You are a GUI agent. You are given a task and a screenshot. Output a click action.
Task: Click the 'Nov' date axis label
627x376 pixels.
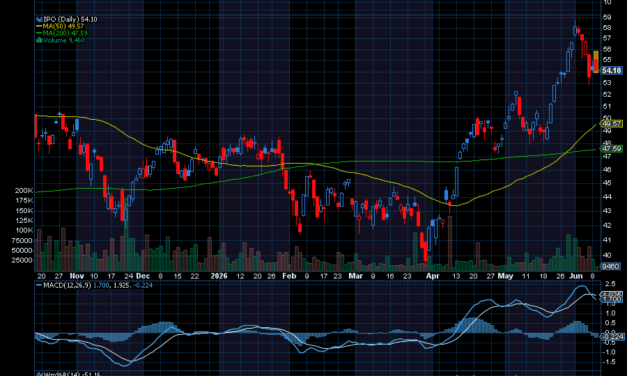[x=76, y=276]
